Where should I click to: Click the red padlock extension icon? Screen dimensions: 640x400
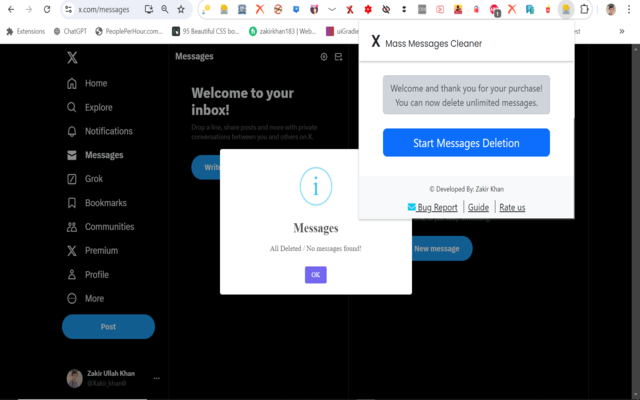click(476, 9)
